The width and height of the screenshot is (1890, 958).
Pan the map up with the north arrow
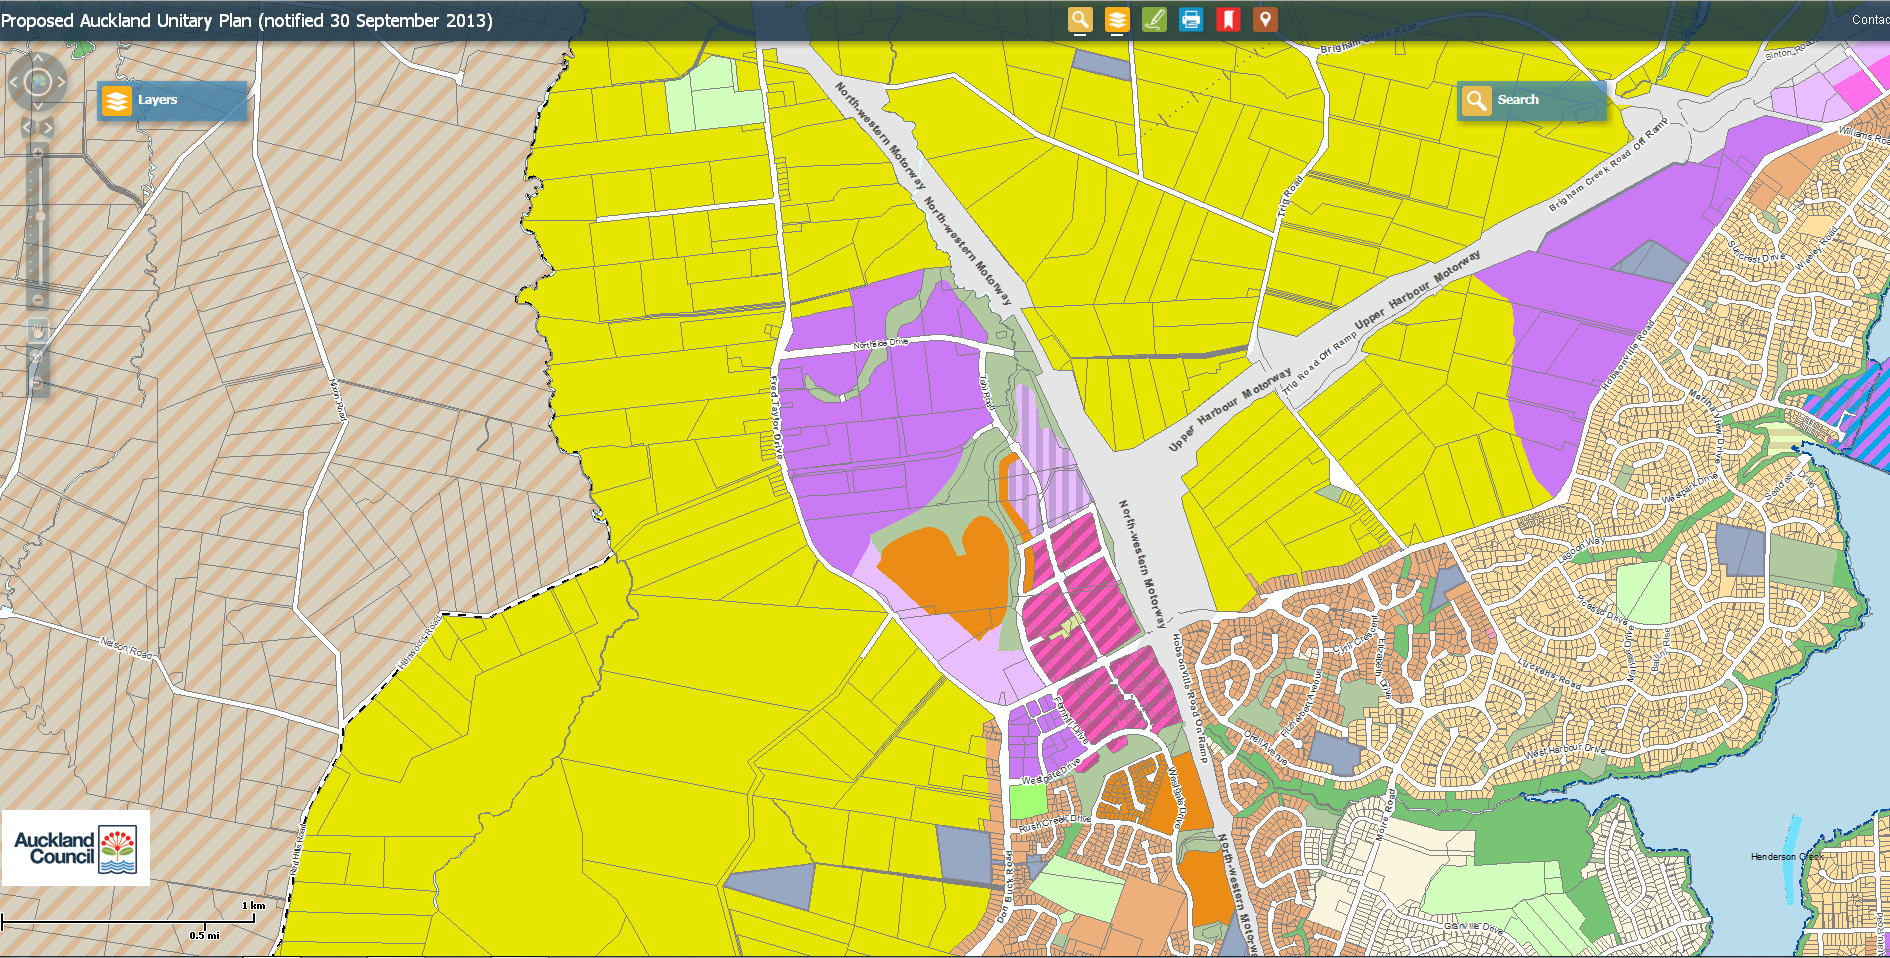pos(38,58)
